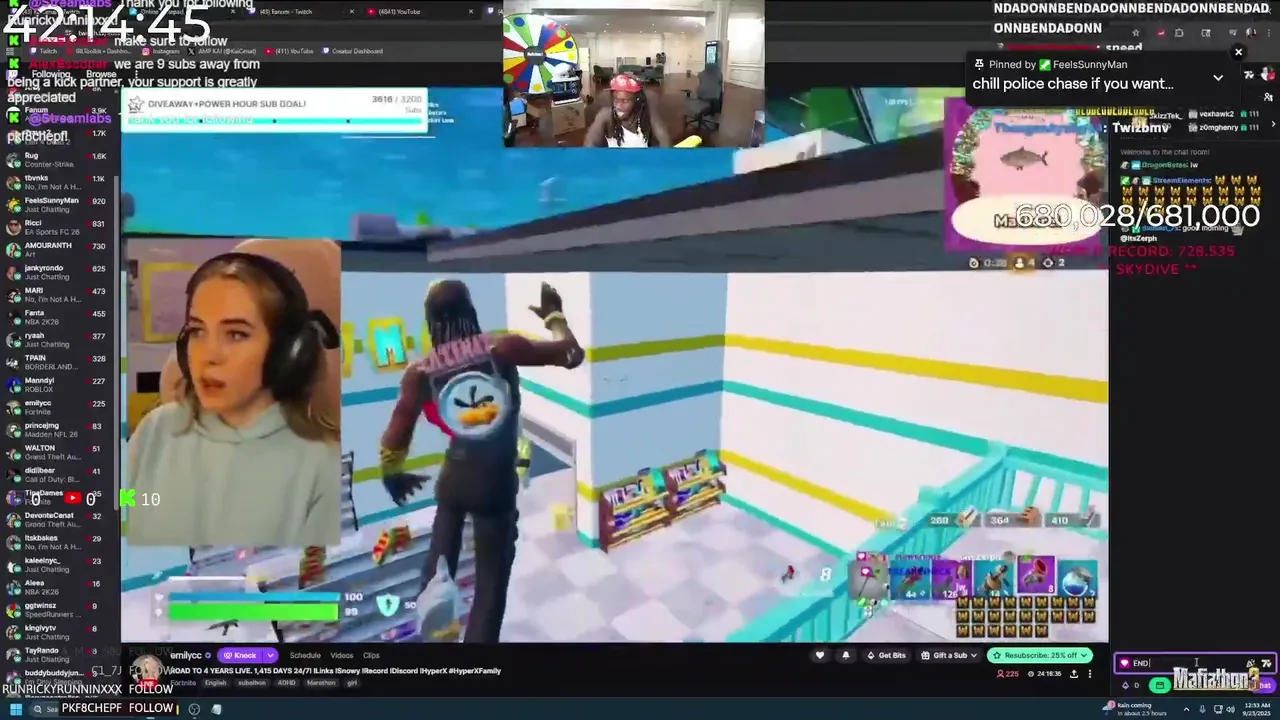The width and height of the screenshot is (1280, 720).
Task: Click the giveaway sub goal progress bar
Action: coord(274,121)
